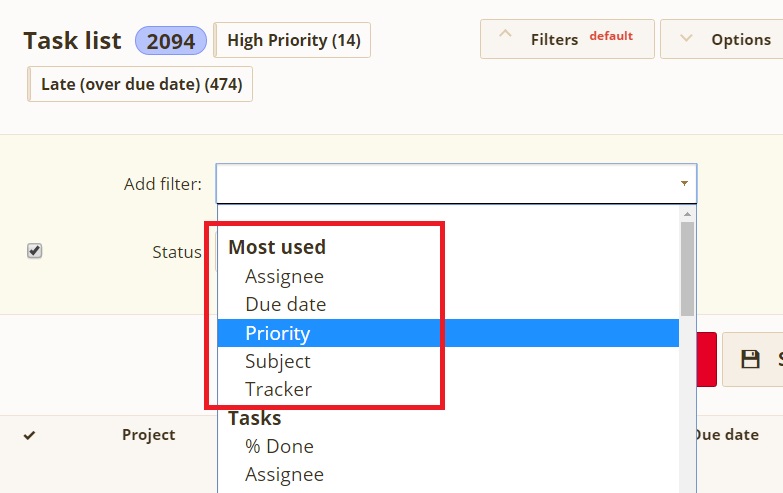
Task: Toggle the Status filter checkbox
Action: (35, 251)
